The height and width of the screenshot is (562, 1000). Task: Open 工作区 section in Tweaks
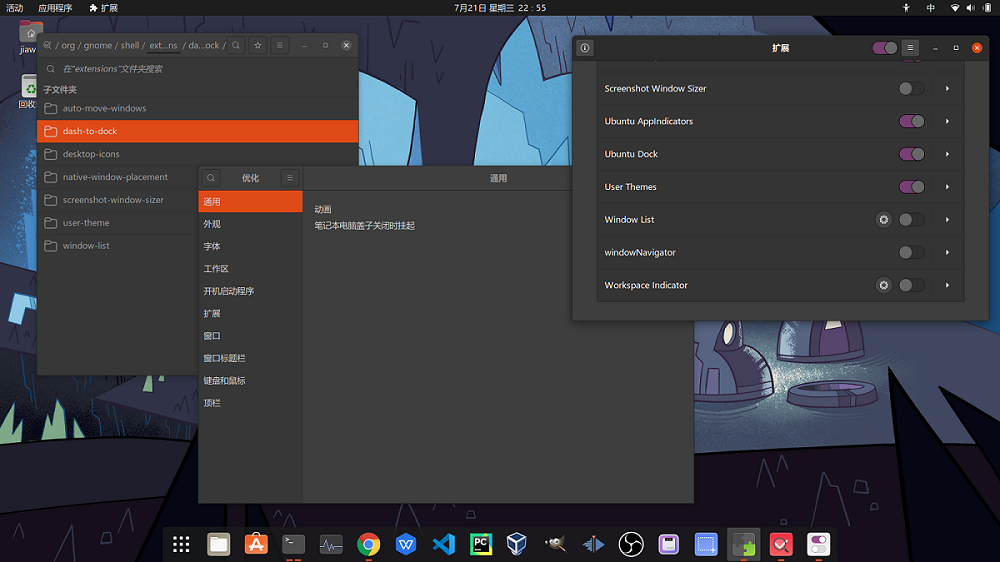point(250,269)
